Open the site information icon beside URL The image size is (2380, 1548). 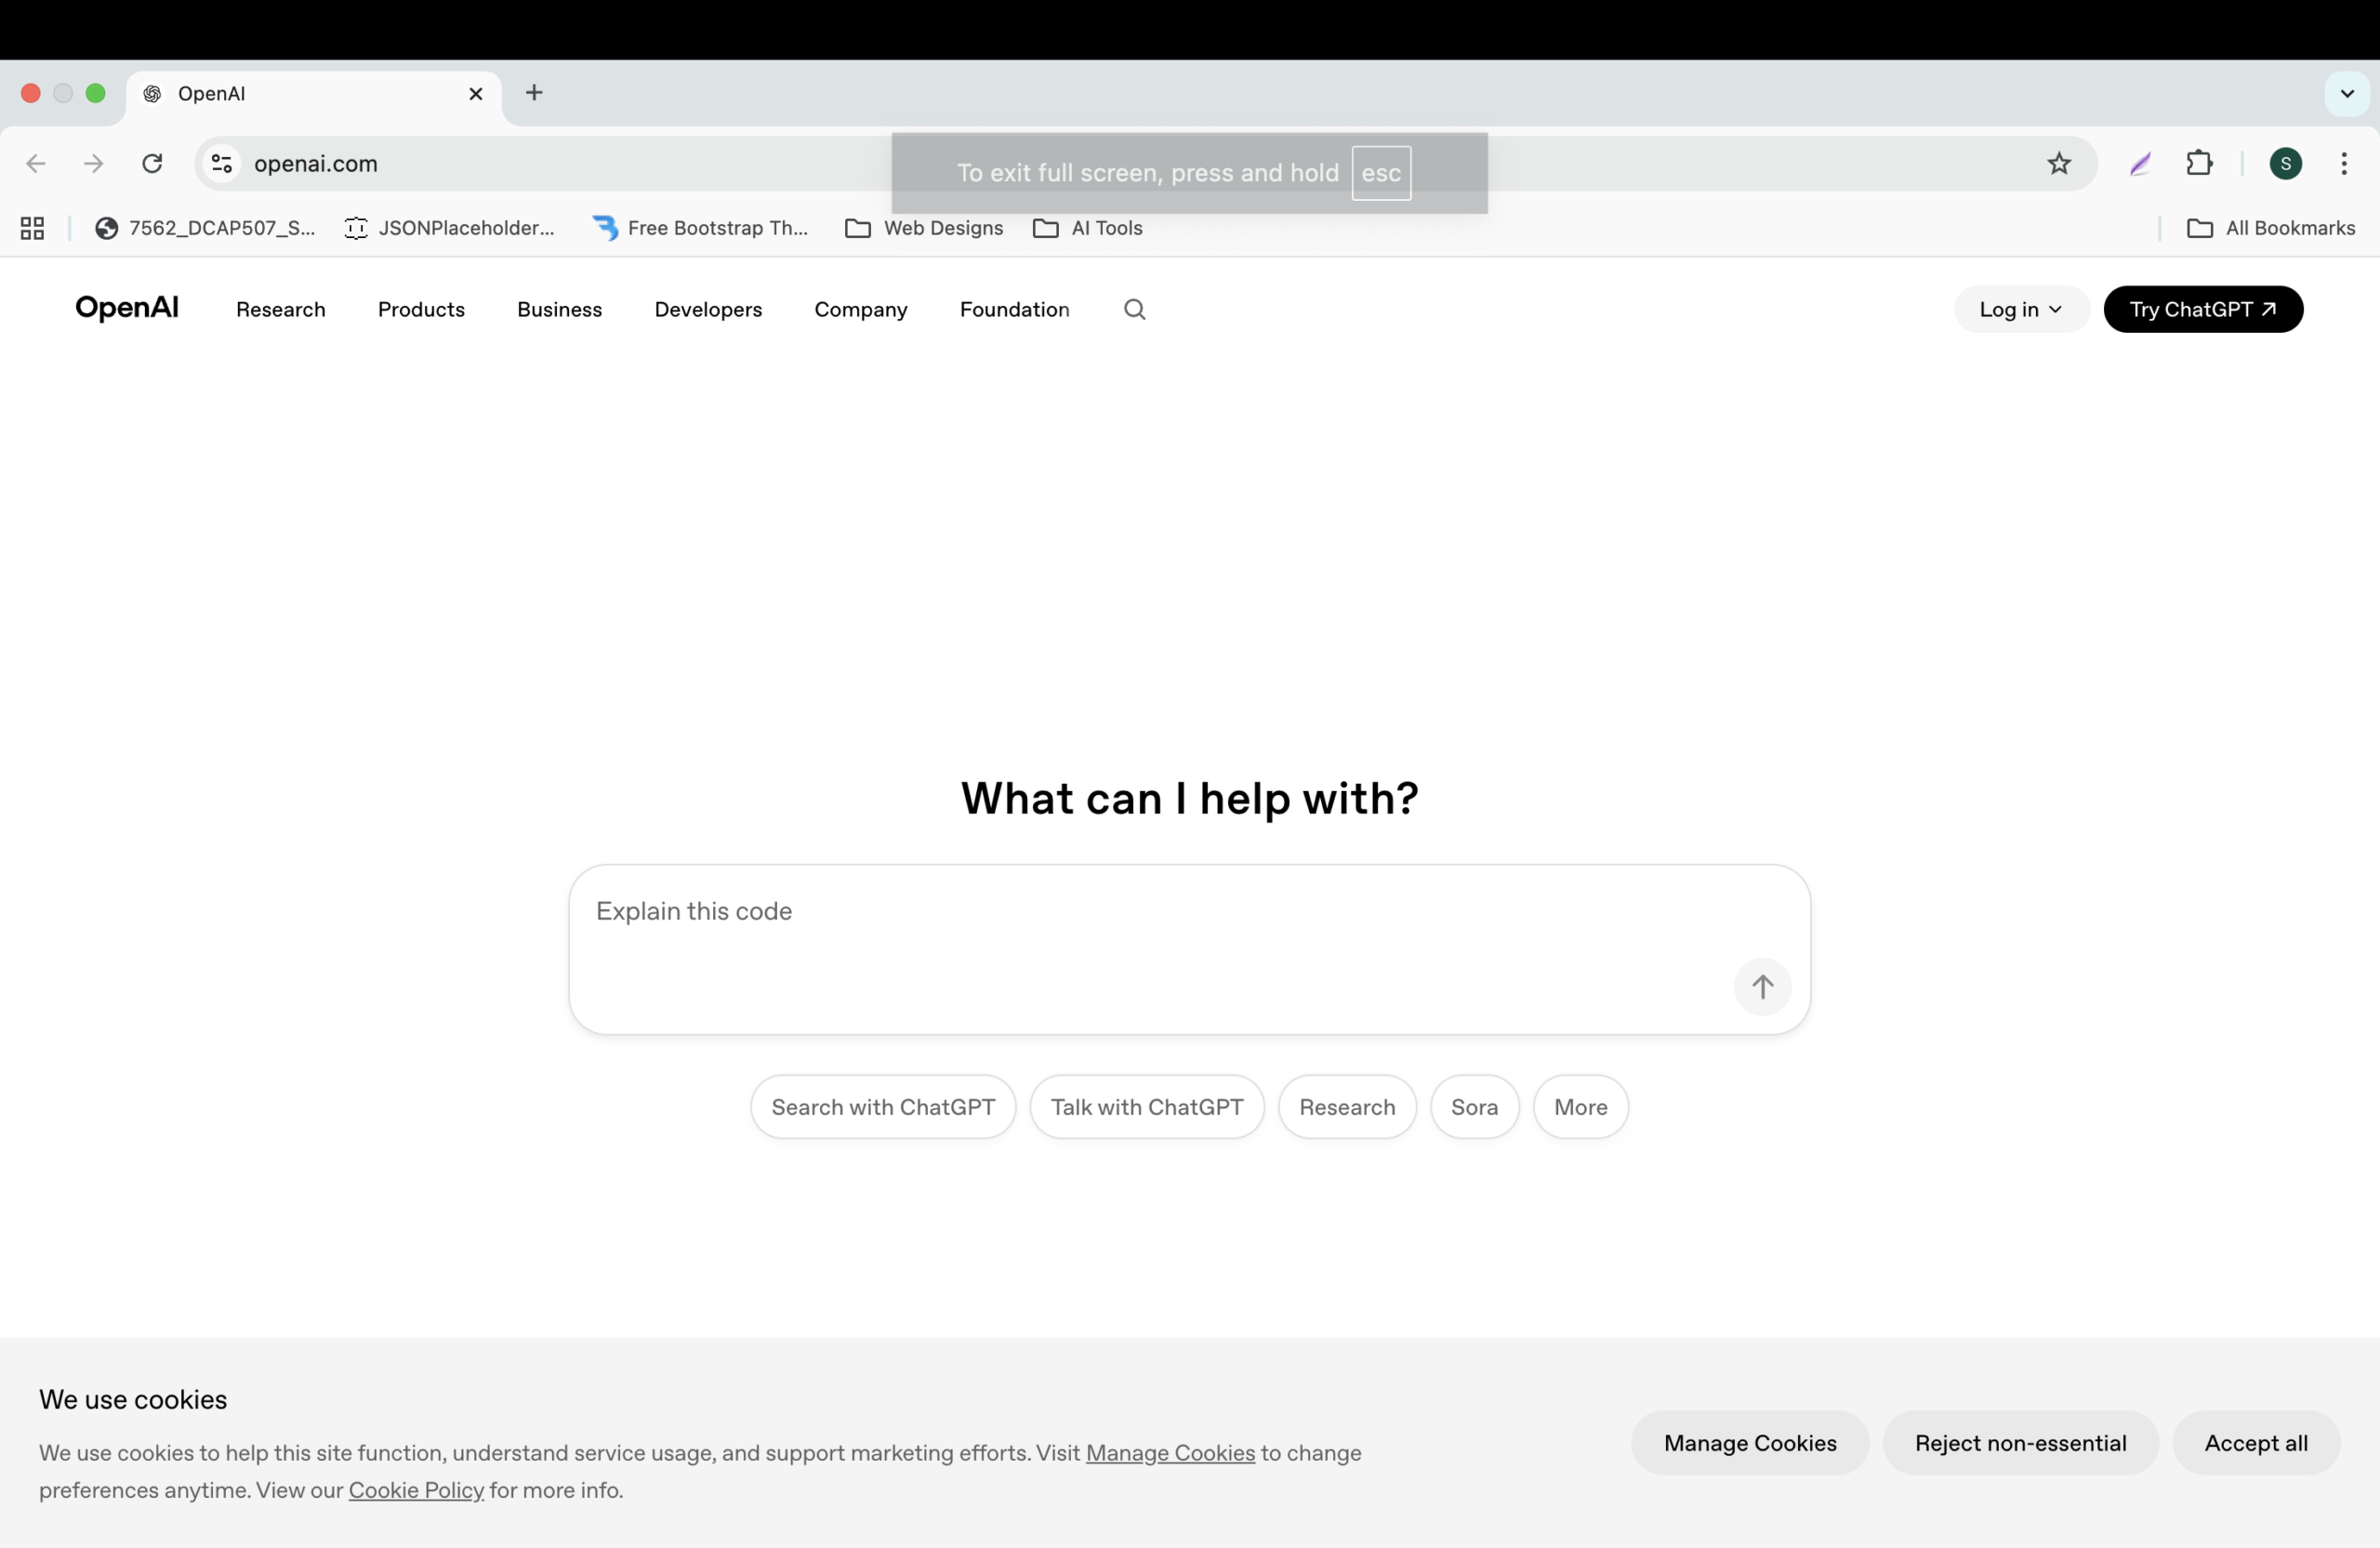click(222, 164)
